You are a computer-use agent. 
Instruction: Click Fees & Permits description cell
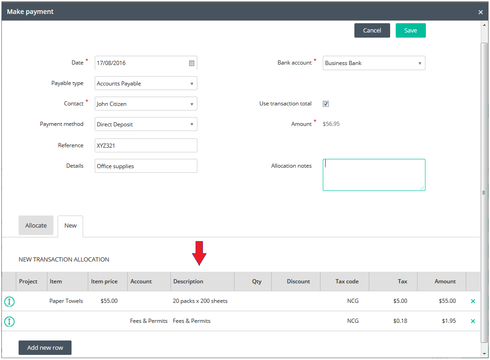click(191, 321)
